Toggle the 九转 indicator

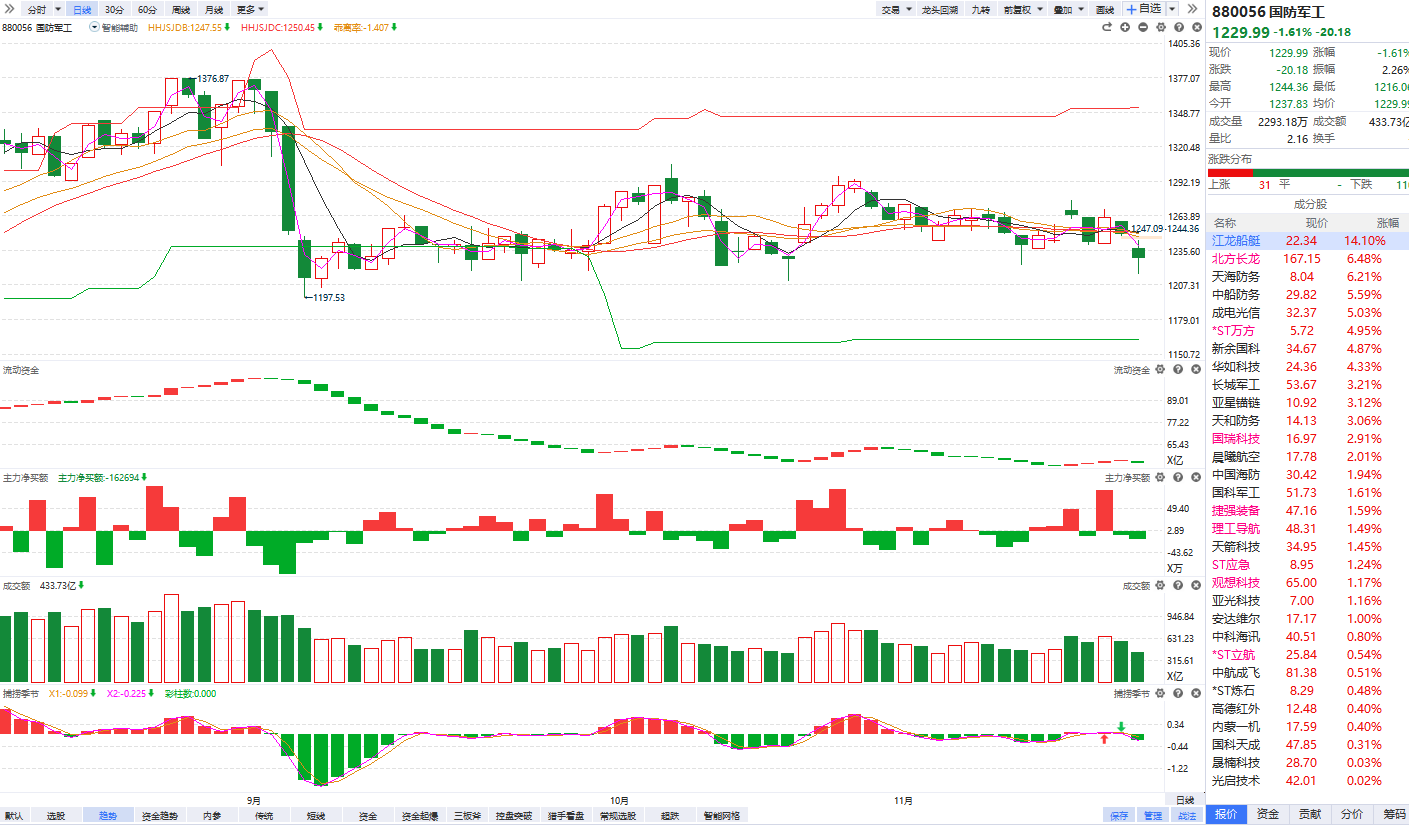click(981, 9)
